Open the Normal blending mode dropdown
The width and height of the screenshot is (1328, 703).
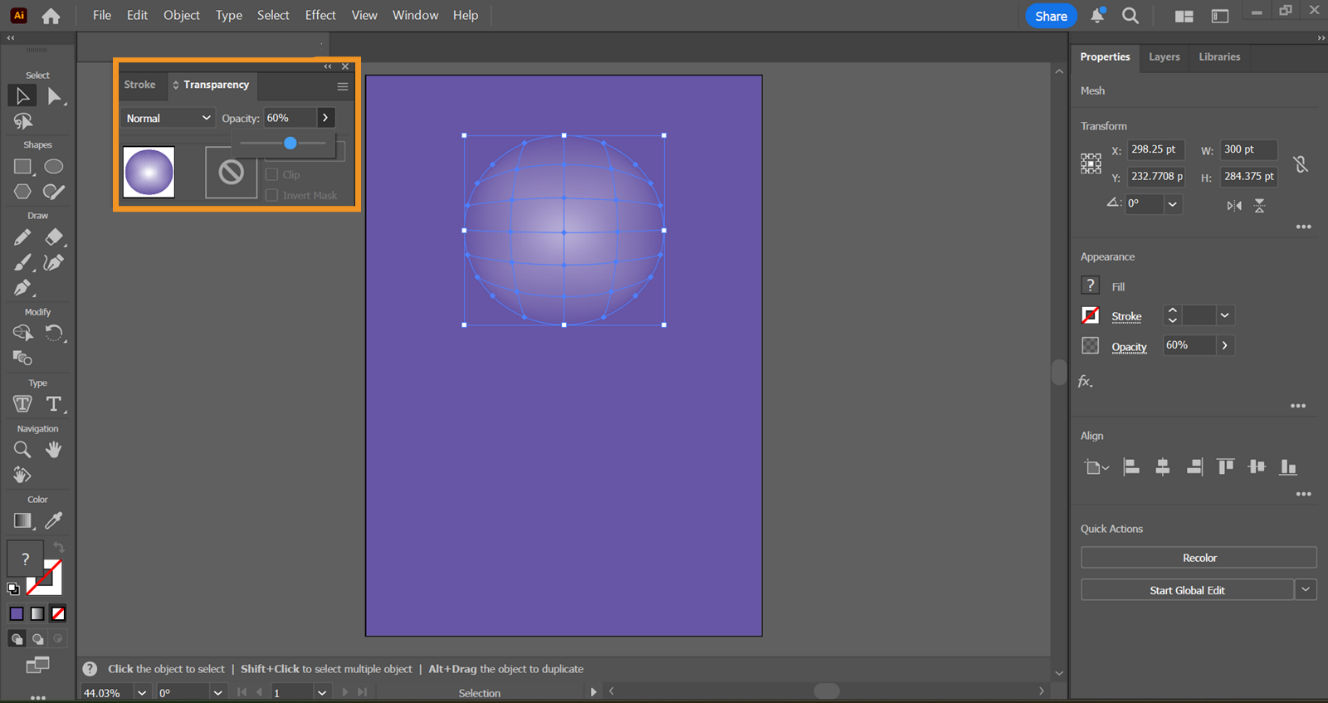pyautogui.click(x=168, y=117)
